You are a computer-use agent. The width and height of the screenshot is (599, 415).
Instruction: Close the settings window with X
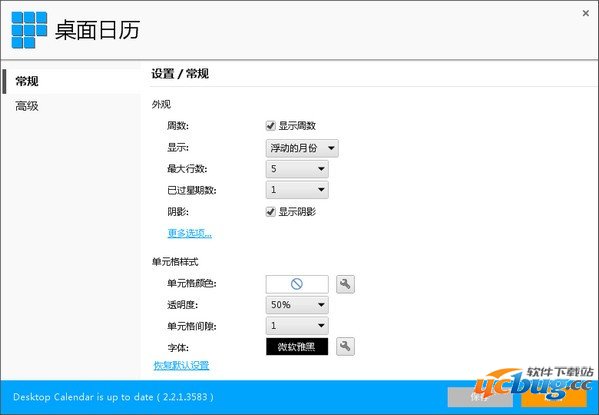tap(586, 13)
